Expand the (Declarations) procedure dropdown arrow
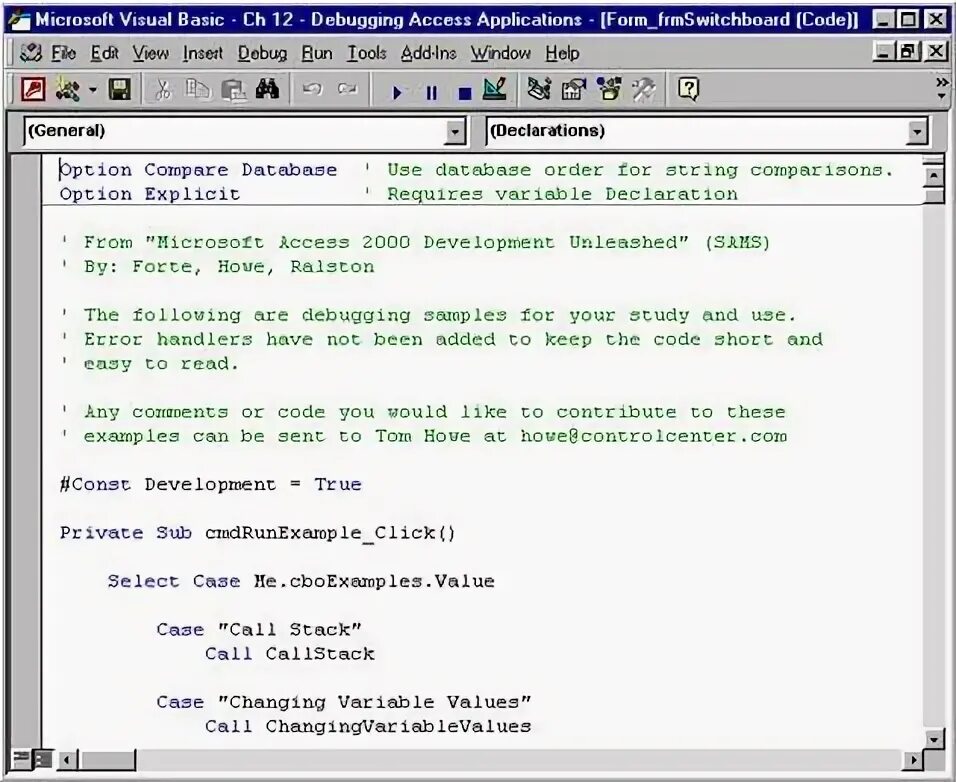Screen dimensions: 956x782 point(917,132)
